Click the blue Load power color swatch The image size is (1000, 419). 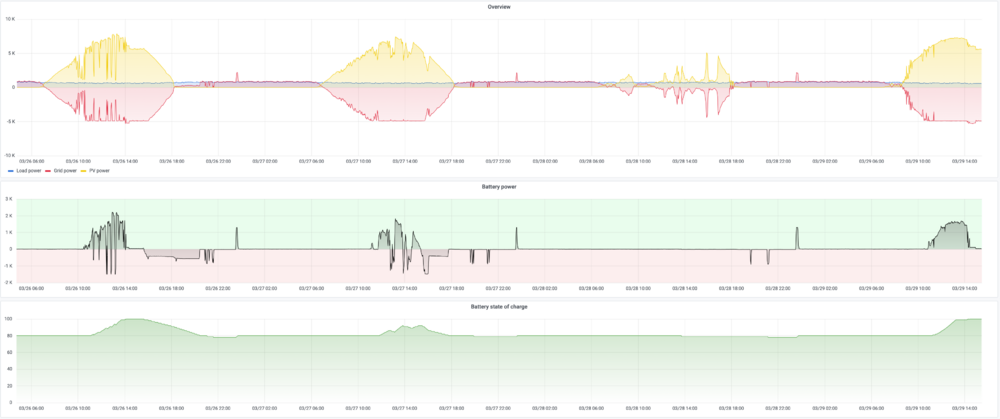click(11, 171)
